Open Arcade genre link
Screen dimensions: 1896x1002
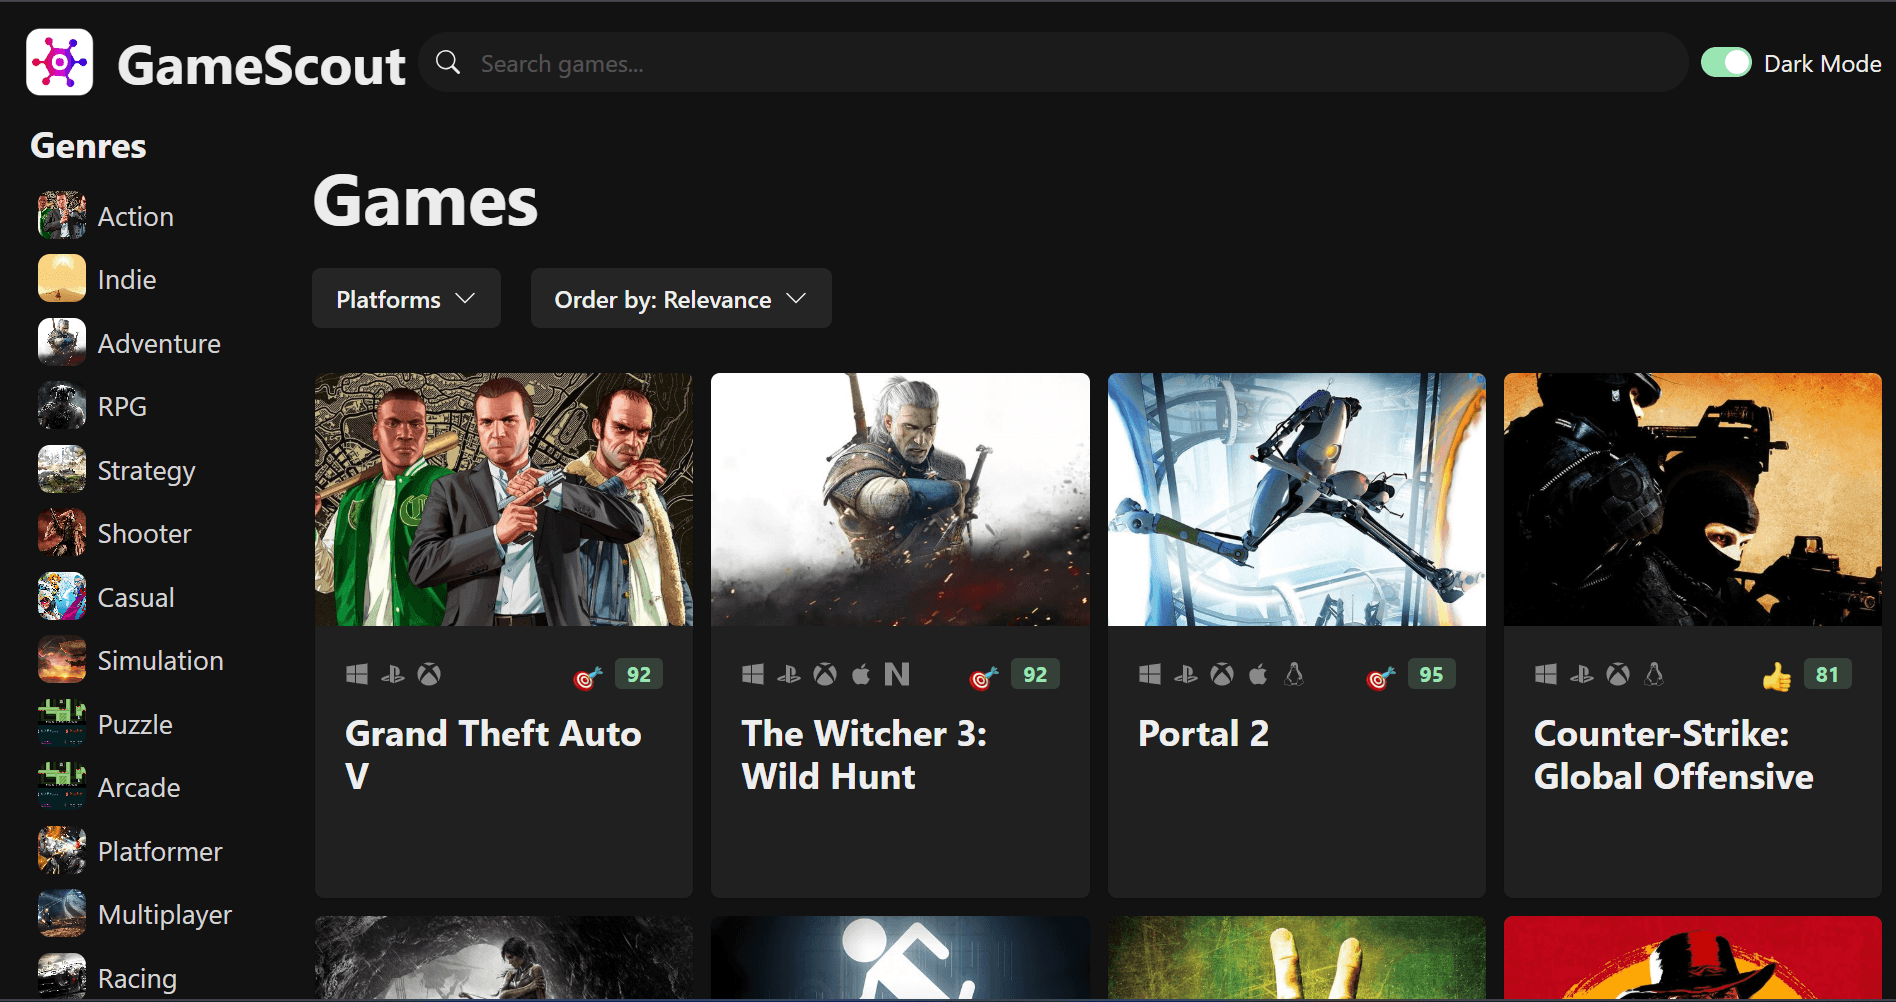(x=139, y=788)
